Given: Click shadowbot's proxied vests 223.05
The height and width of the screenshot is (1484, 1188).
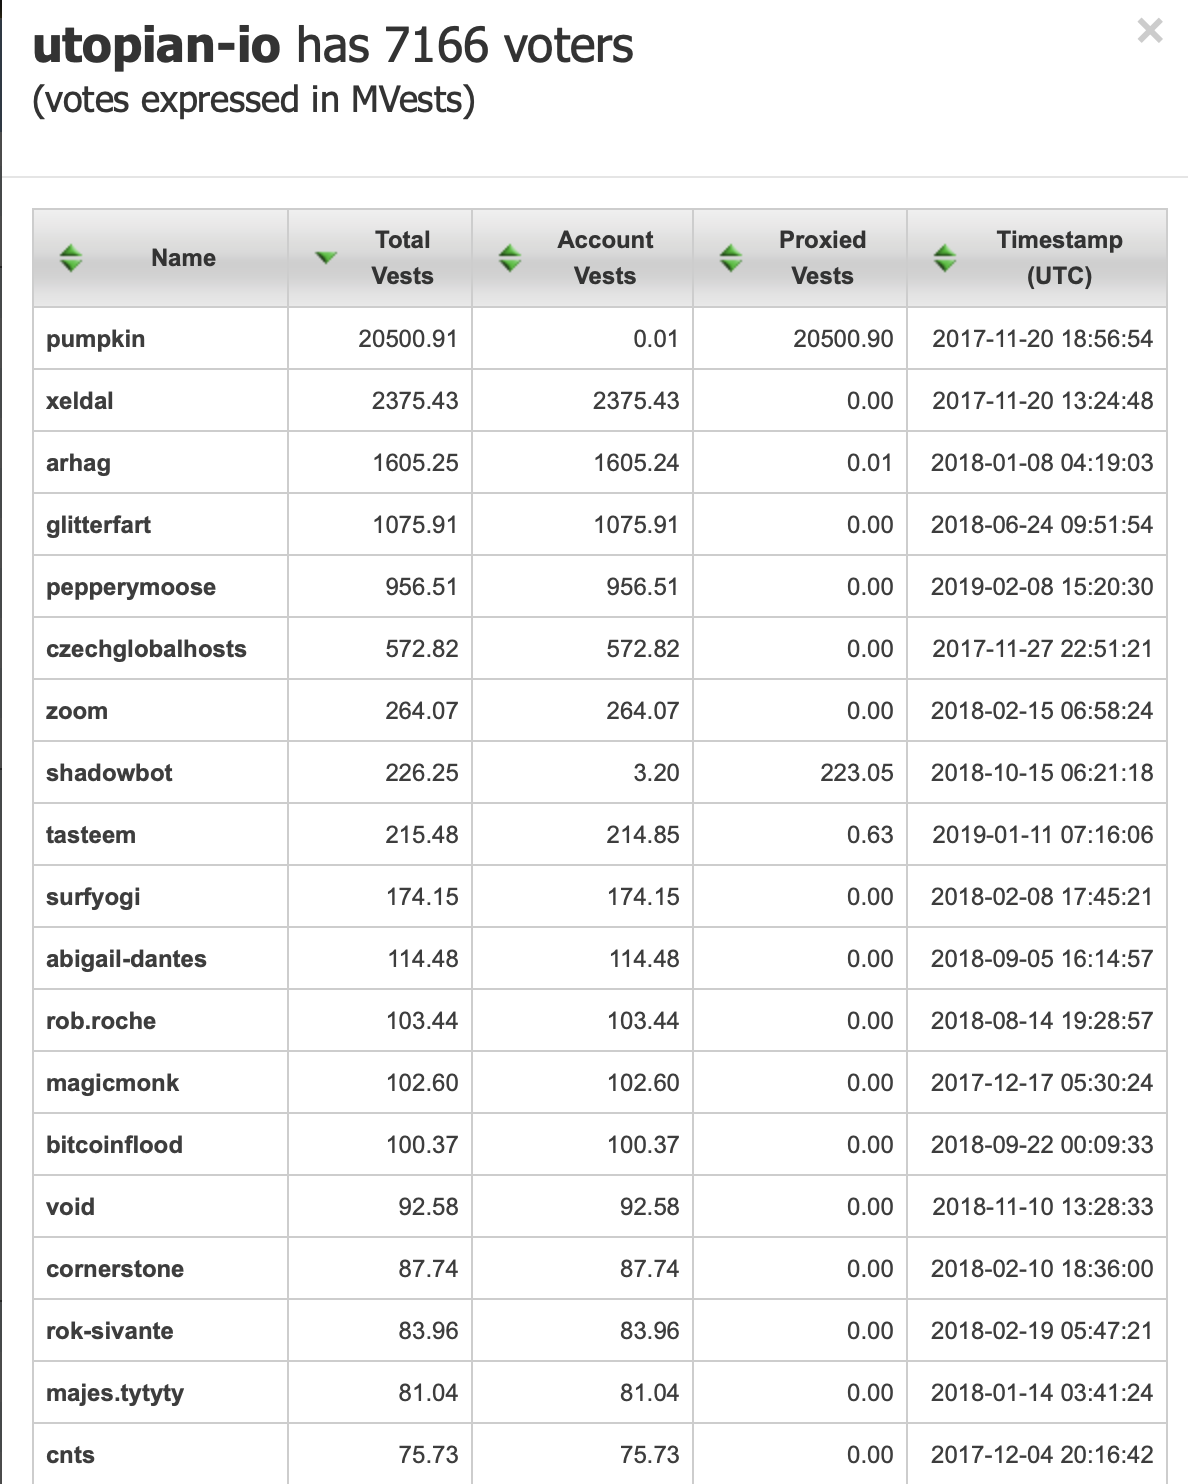Looking at the screenshot, I should tap(857, 773).
